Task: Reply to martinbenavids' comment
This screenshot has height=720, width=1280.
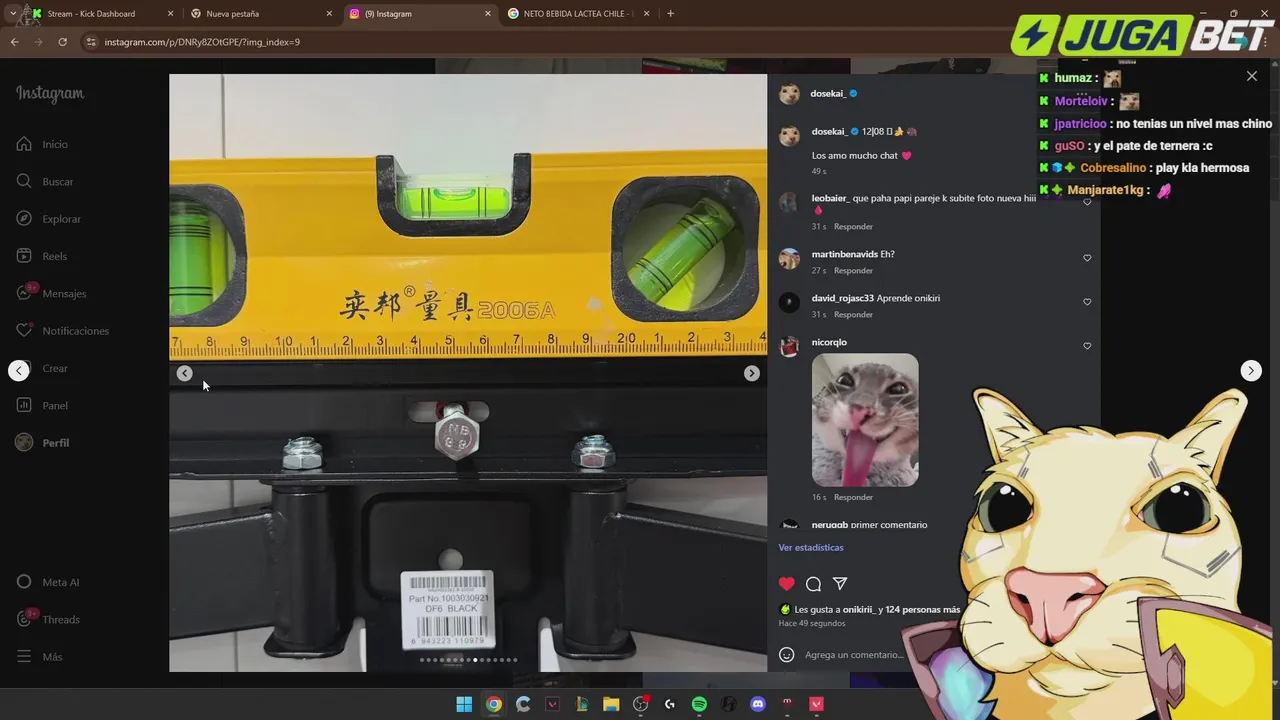Action: coord(853,270)
